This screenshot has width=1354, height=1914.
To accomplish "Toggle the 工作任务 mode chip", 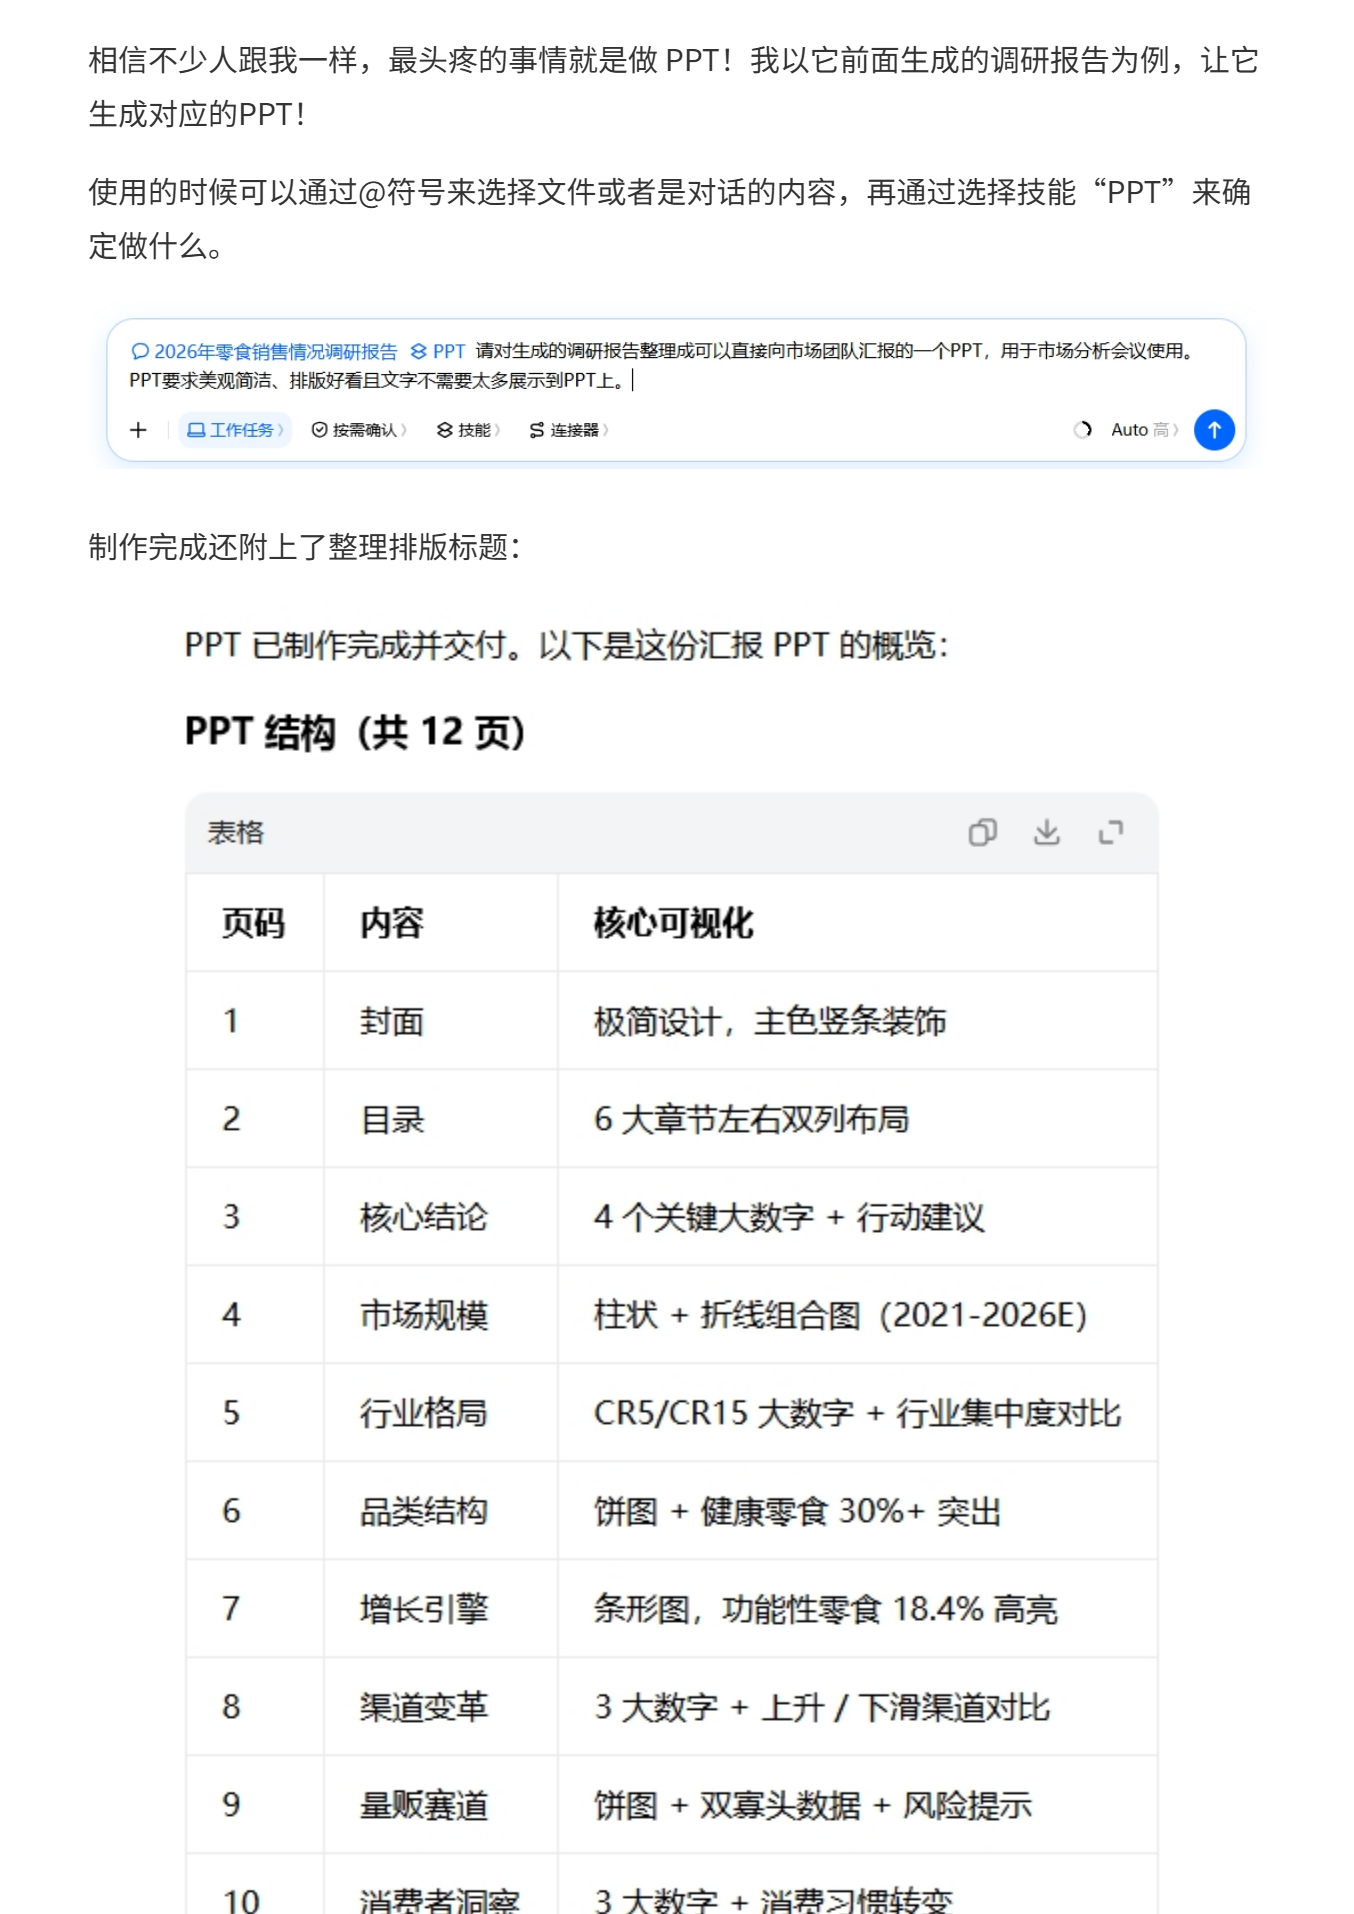I will (x=235, y=430).
